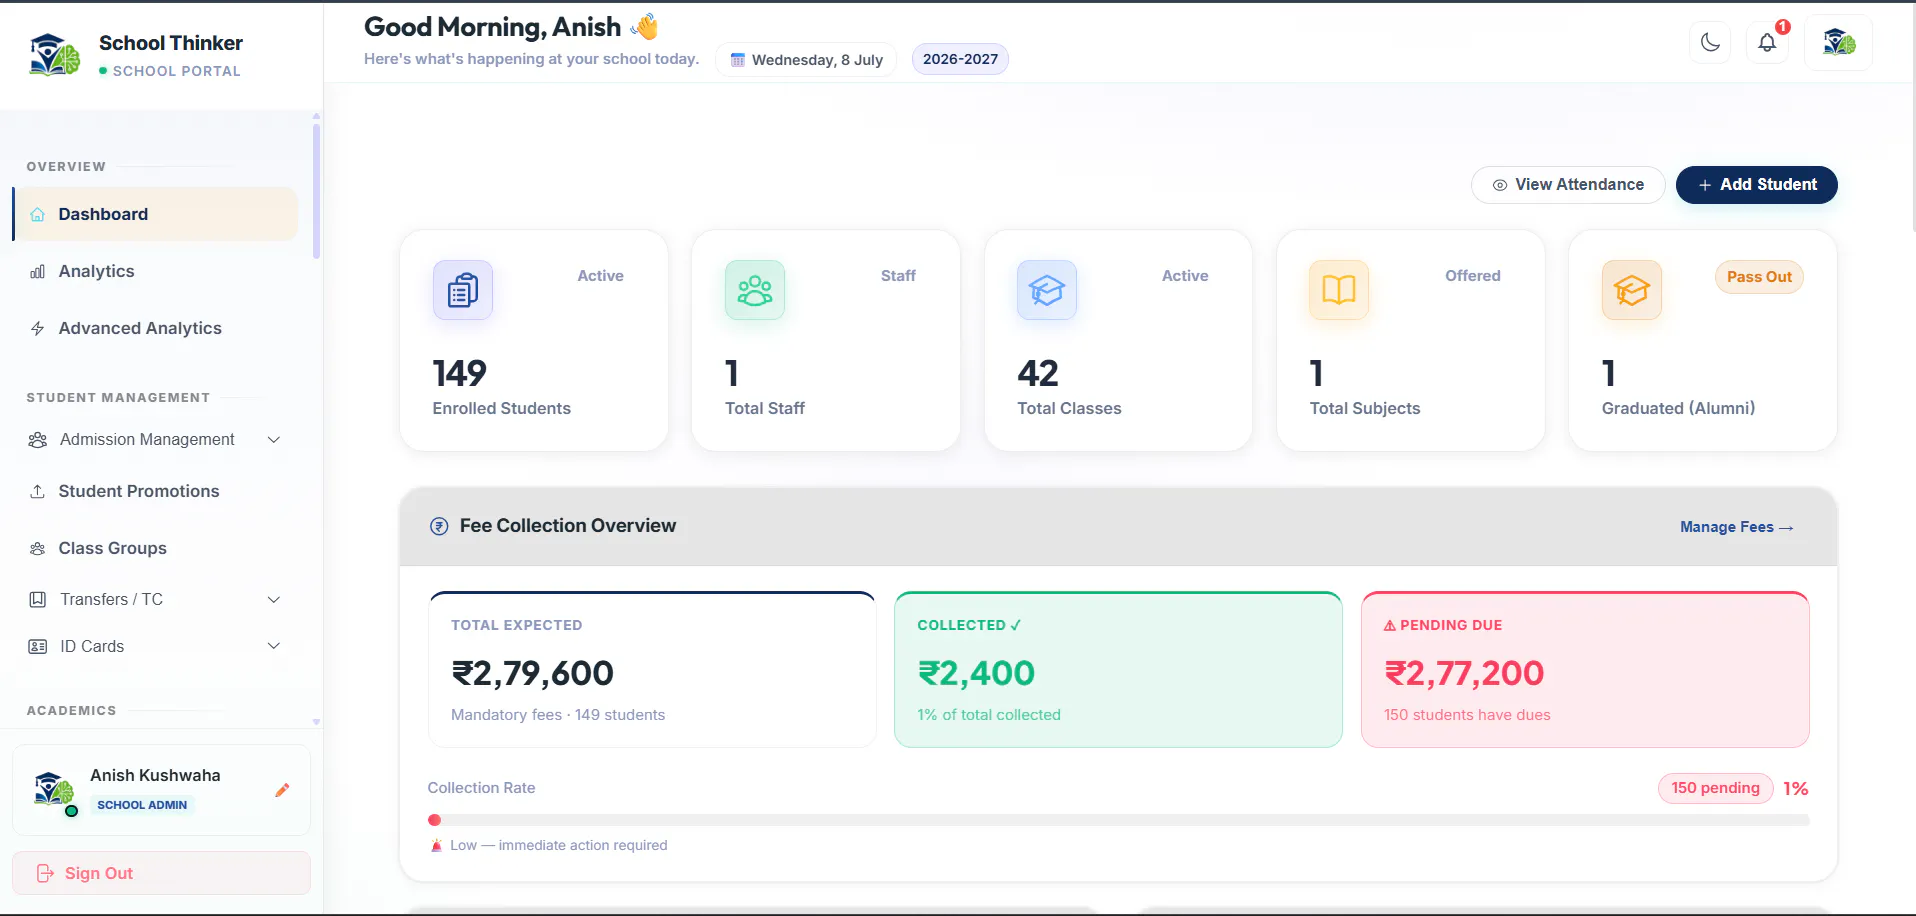Click the '1% of total collected' text

[x=989, y=715]
